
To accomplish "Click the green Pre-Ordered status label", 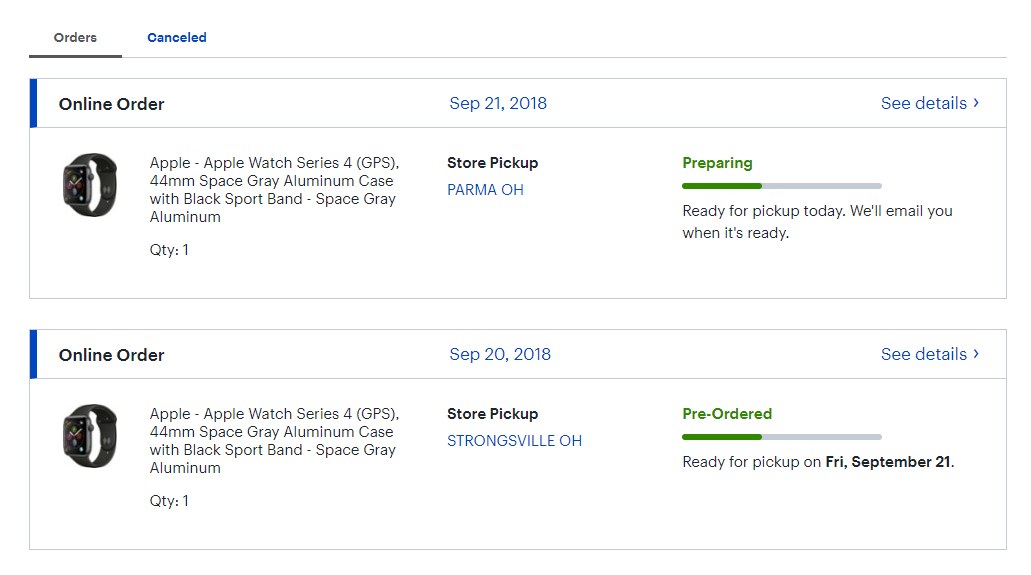I will (x=727, y=414).
